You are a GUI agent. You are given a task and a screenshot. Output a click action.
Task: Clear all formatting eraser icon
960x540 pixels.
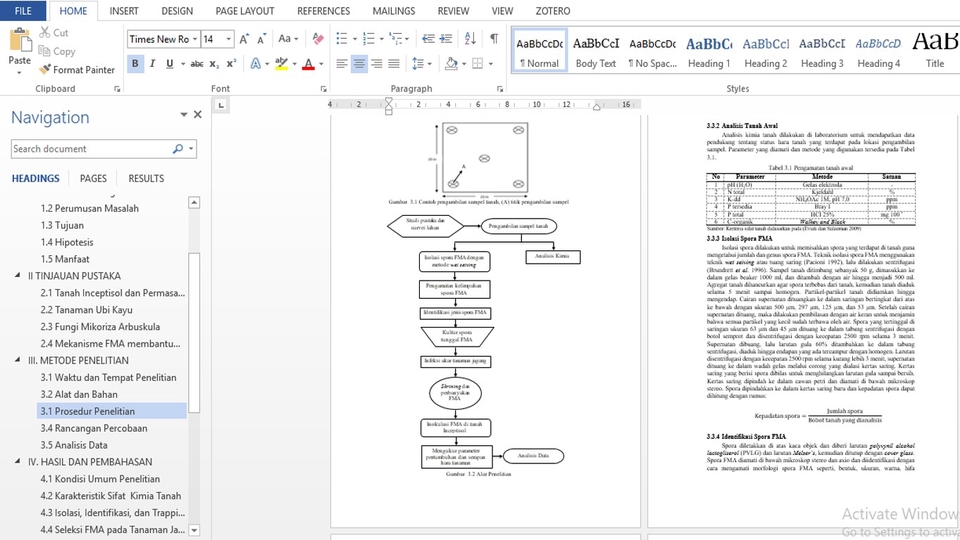click(x=318, y=39)
